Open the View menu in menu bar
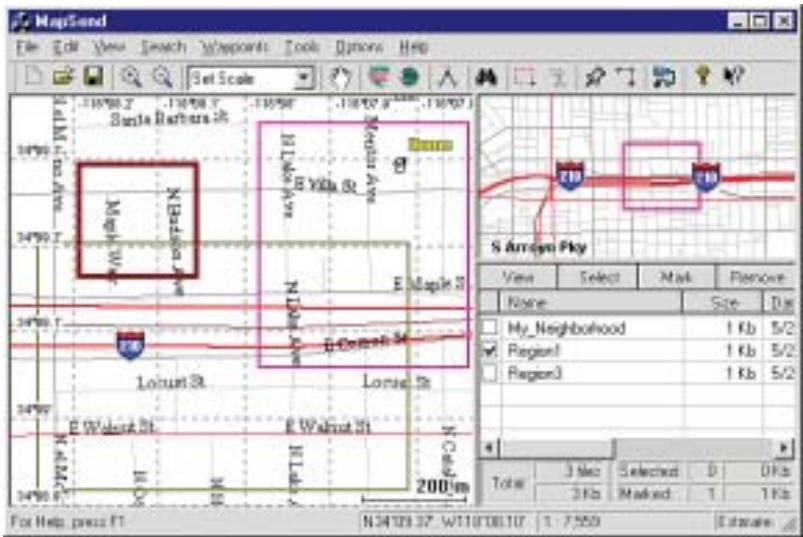The width and height of the screenshot is (803, 537). point(109,47)
